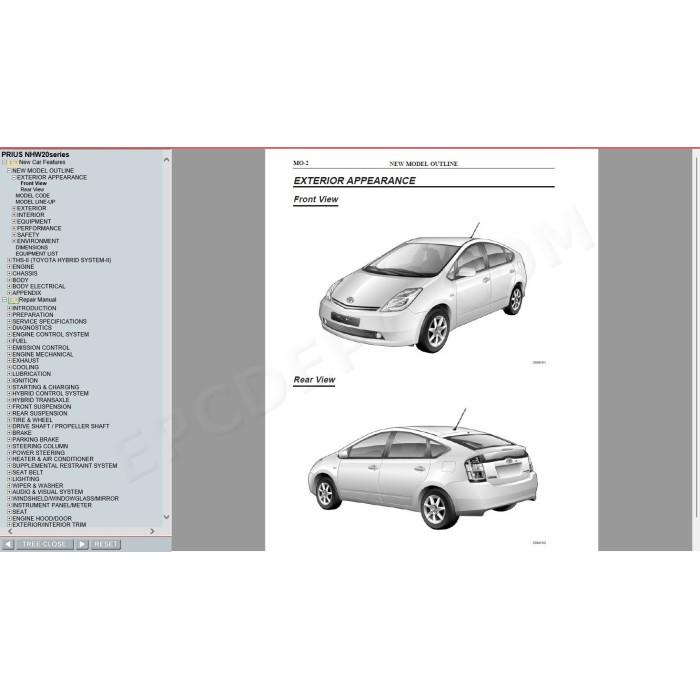
Task: Open DIMENSIONS tree entry
Action: point(32,247)
